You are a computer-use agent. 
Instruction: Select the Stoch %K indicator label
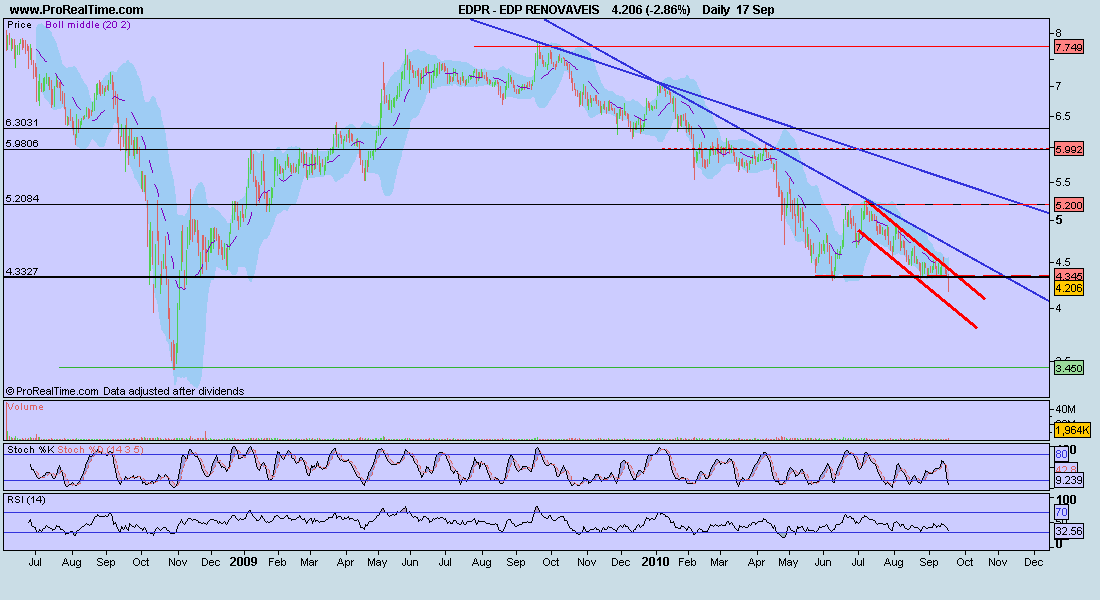pyautogui.click(x=30, y=449)
